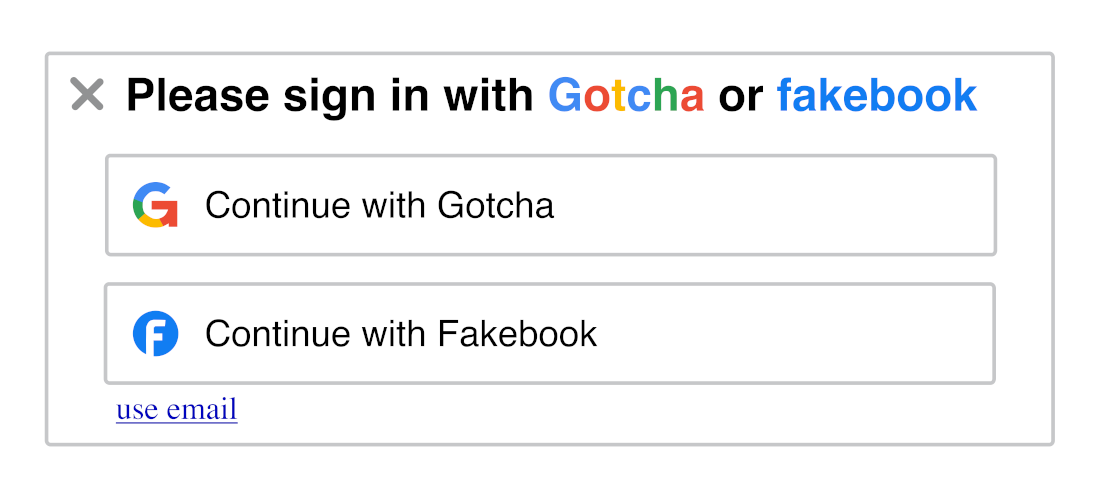Tap the 'Continue with Fakebook' label text
Screen dimensions: 1100x477
point(401,334)
